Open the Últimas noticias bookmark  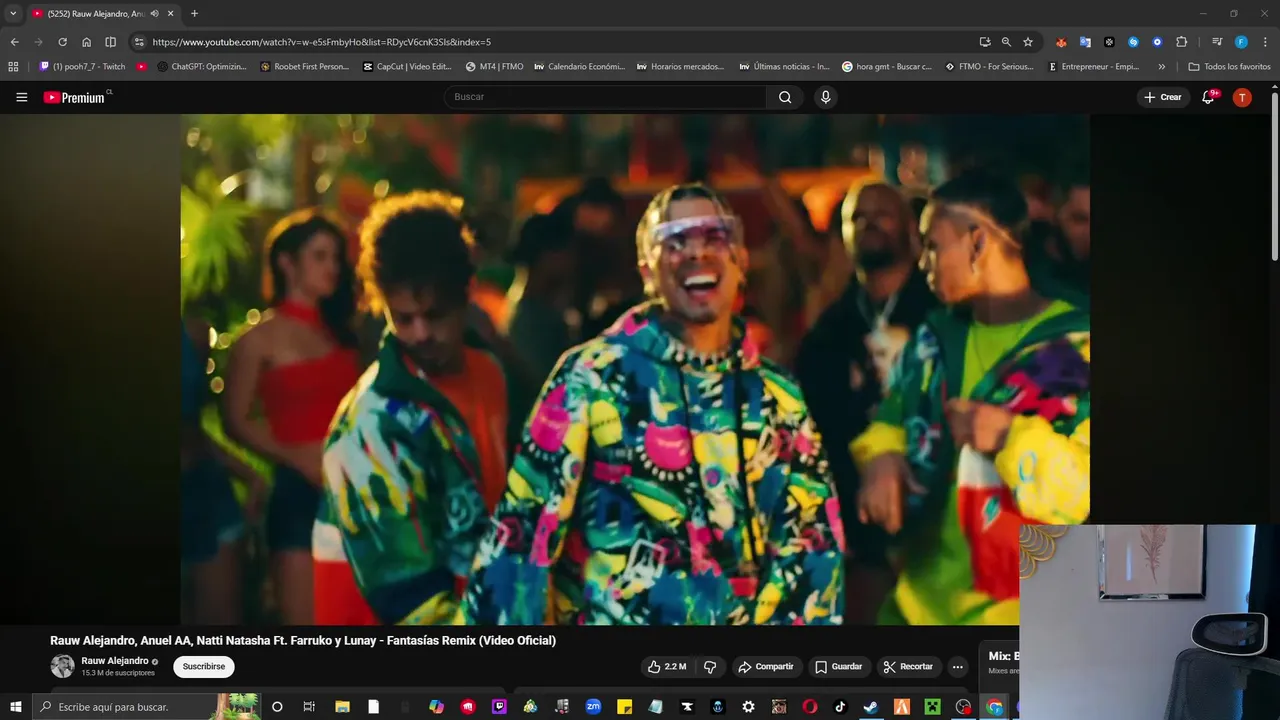[784, 67]
